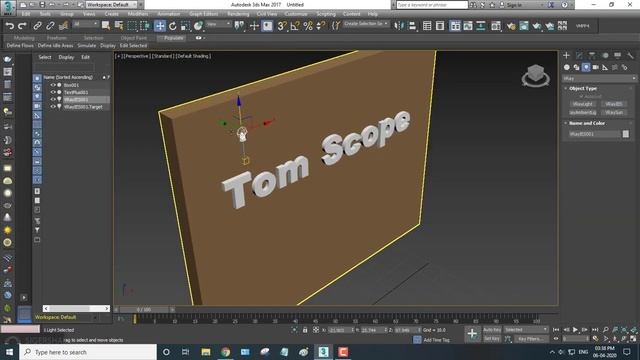Image resolution: width=640 pixels, height=360 pixels.
Task: Open Select by Name dialog
Action: point(119,26)
